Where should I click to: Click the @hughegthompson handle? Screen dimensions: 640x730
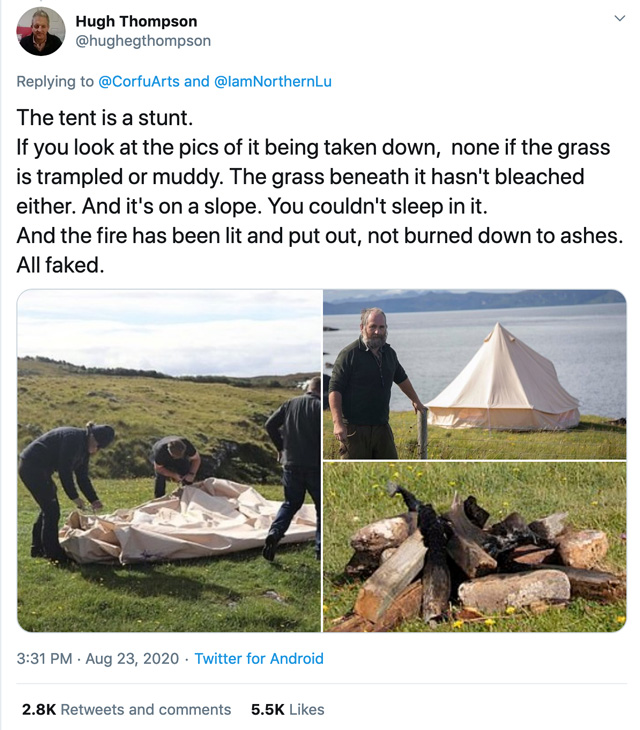click(x=143, y=41)
